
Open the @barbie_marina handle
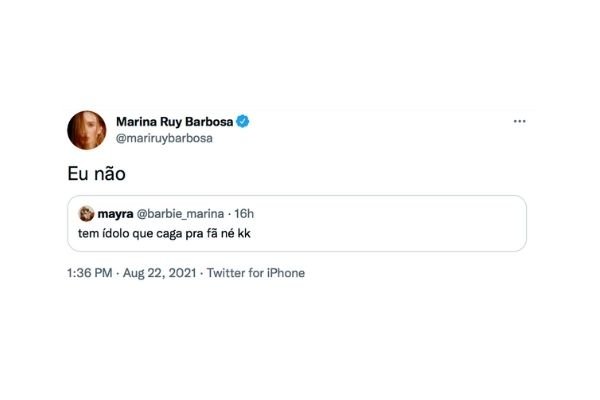[x=180, y=214]
